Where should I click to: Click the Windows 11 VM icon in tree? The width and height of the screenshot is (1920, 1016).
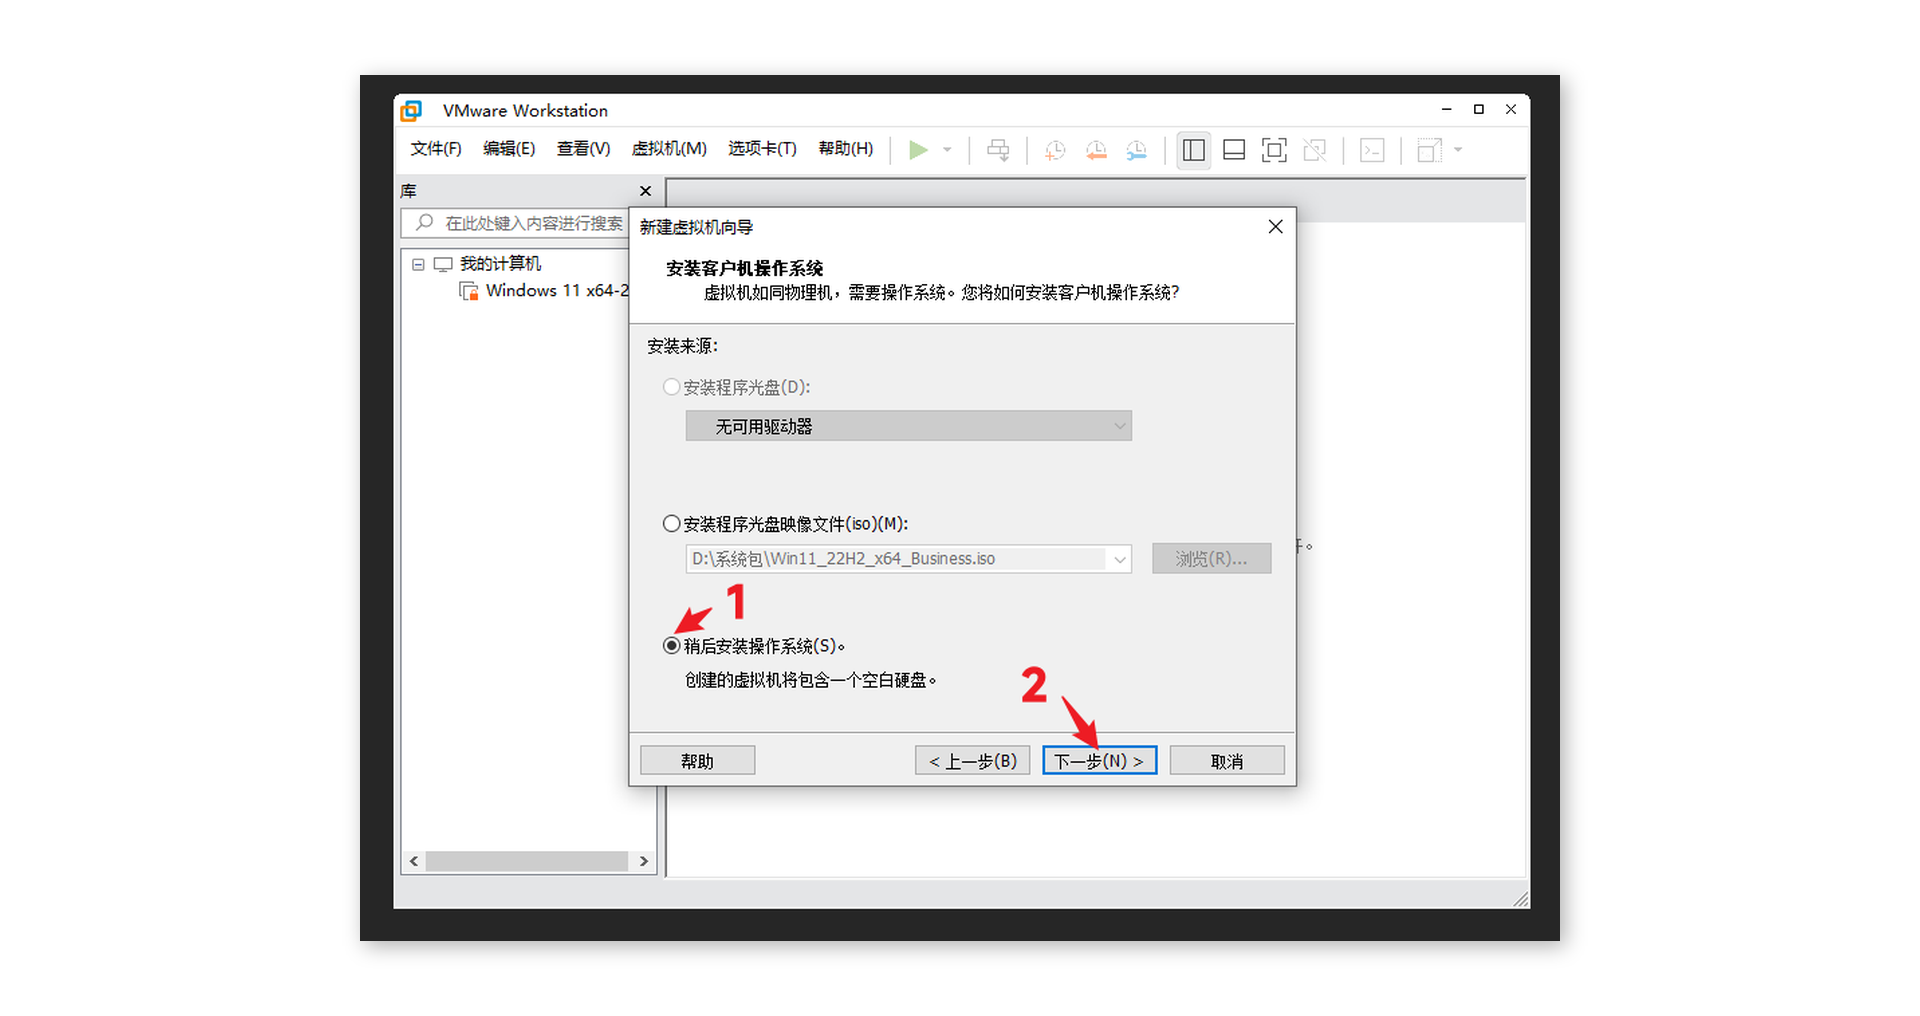point(468,291)
